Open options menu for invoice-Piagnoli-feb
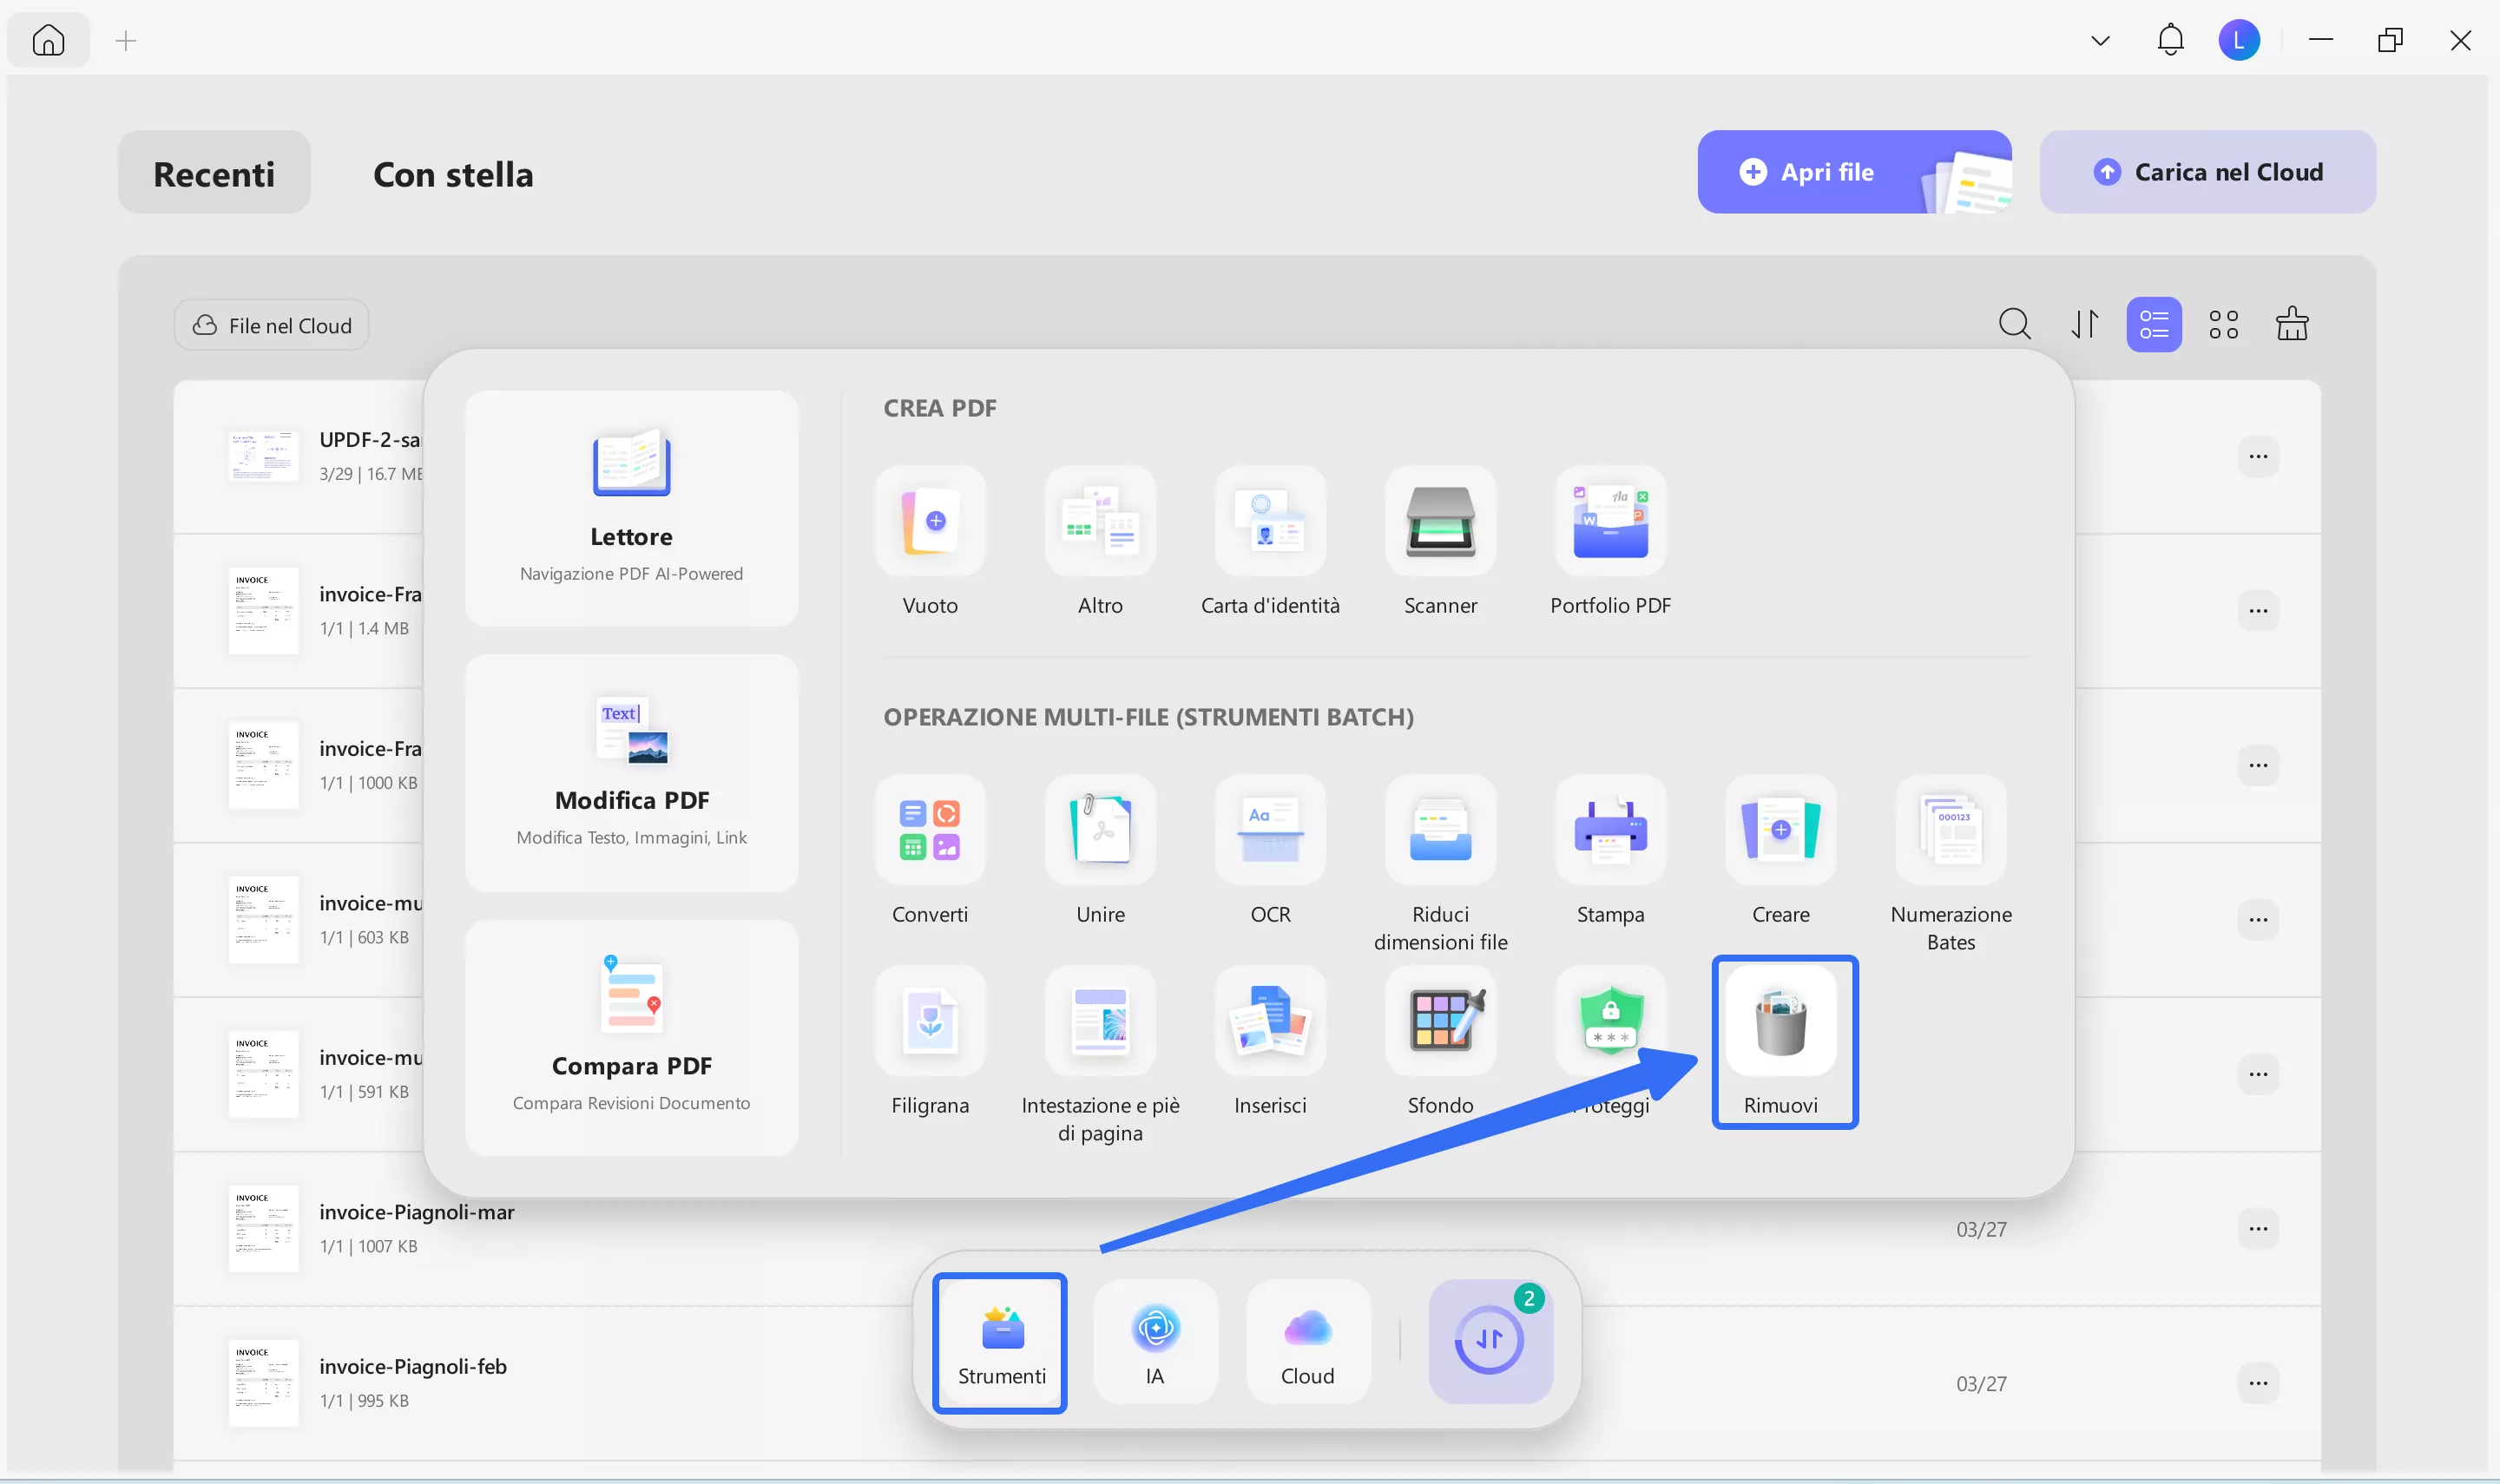 pyautogui.click(x=2258, y=1384)
